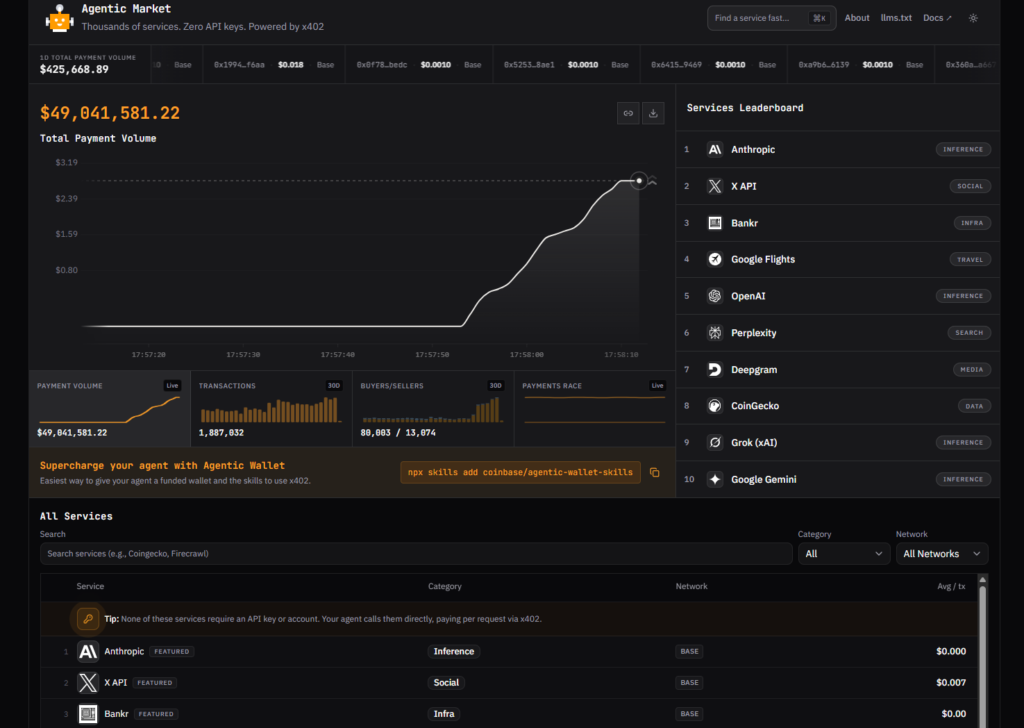Copy the chart link using the link icon
Screen dimensions: 1024x728
628,113
